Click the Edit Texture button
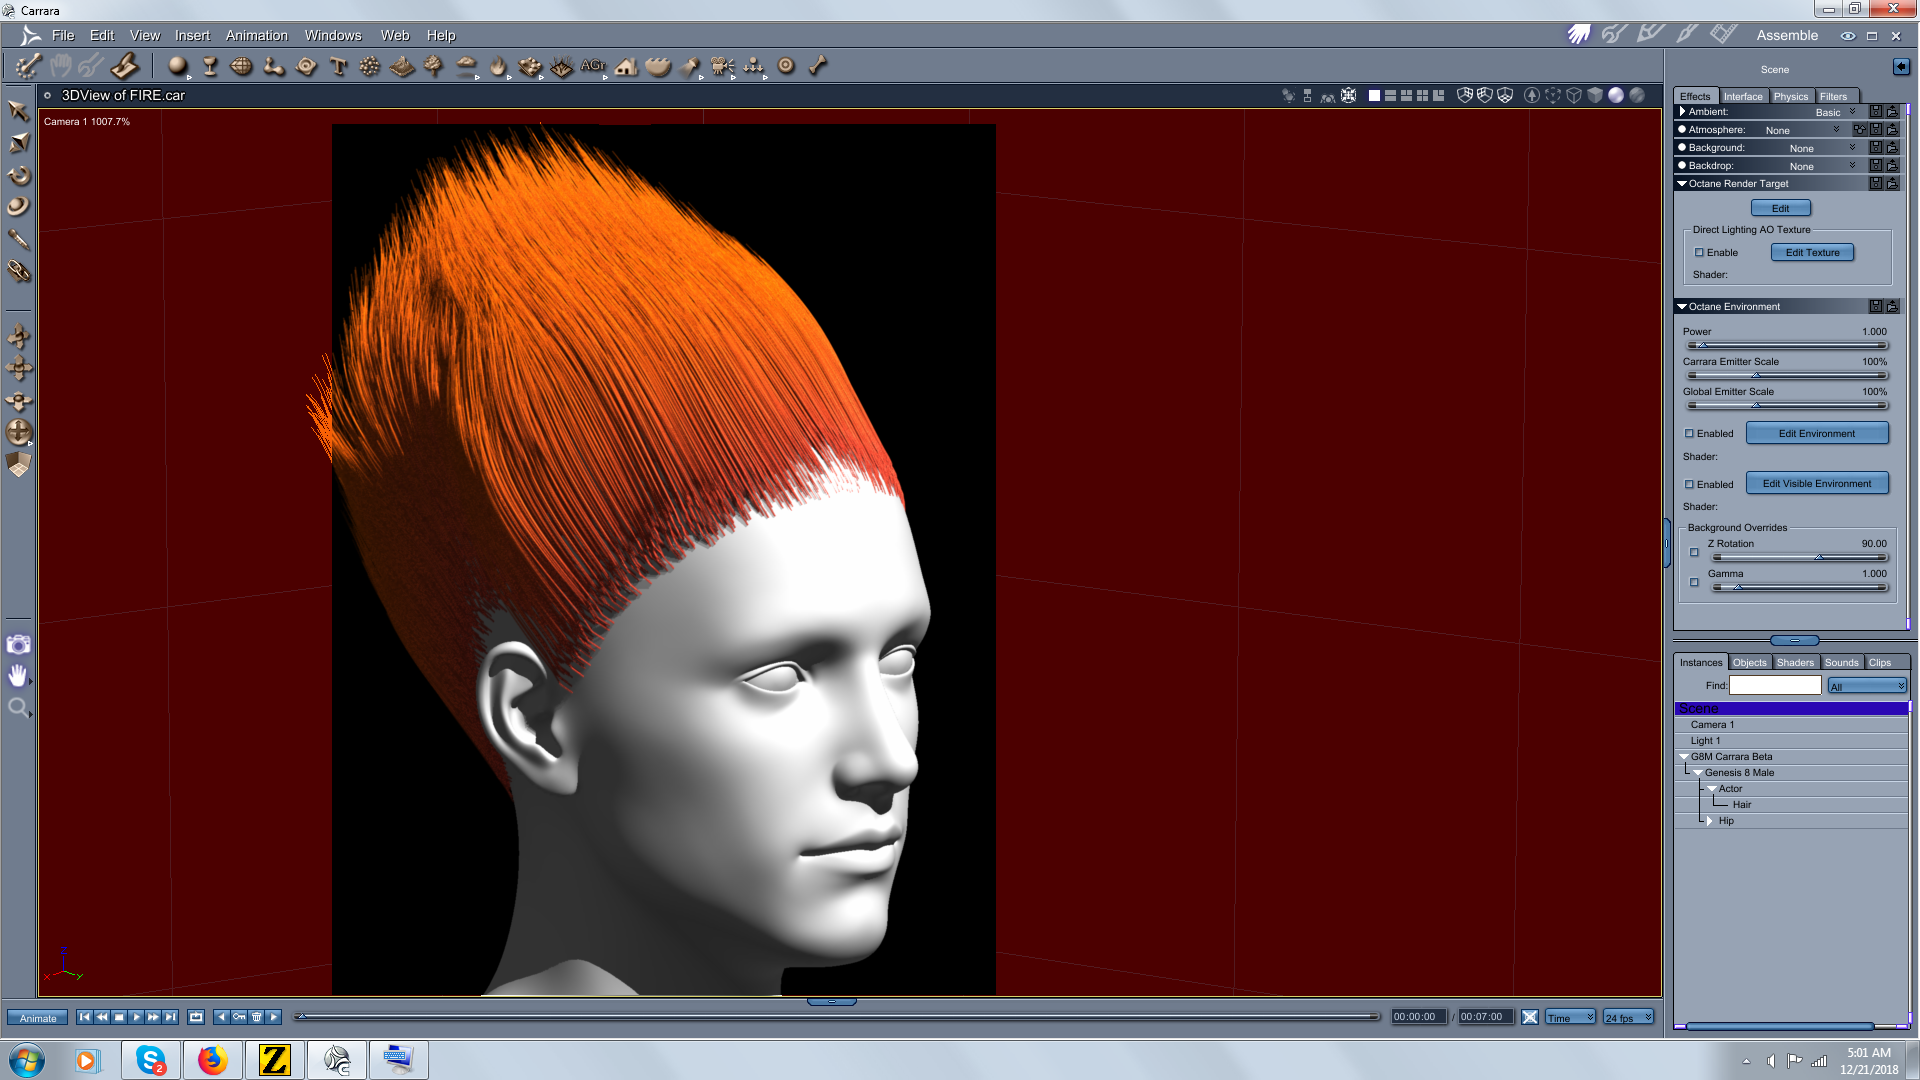The height and width of the screenshot is (1080, 1920). pos(1812,253)
